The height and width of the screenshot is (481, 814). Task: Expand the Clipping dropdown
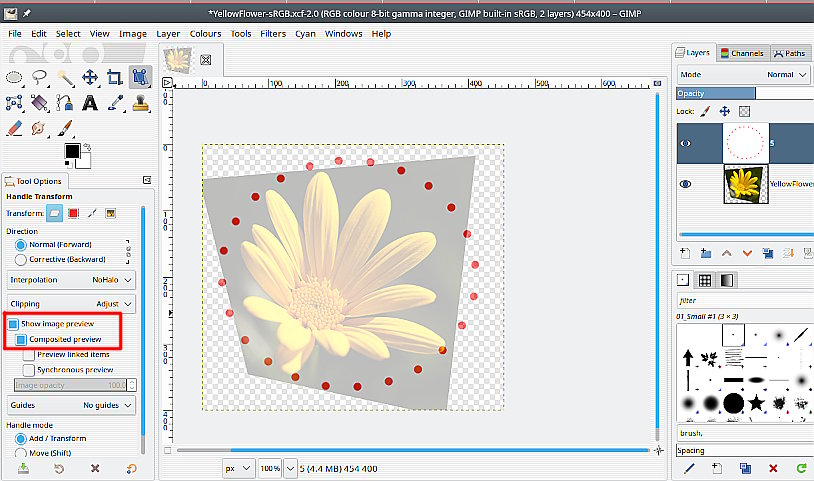[71, 303]
